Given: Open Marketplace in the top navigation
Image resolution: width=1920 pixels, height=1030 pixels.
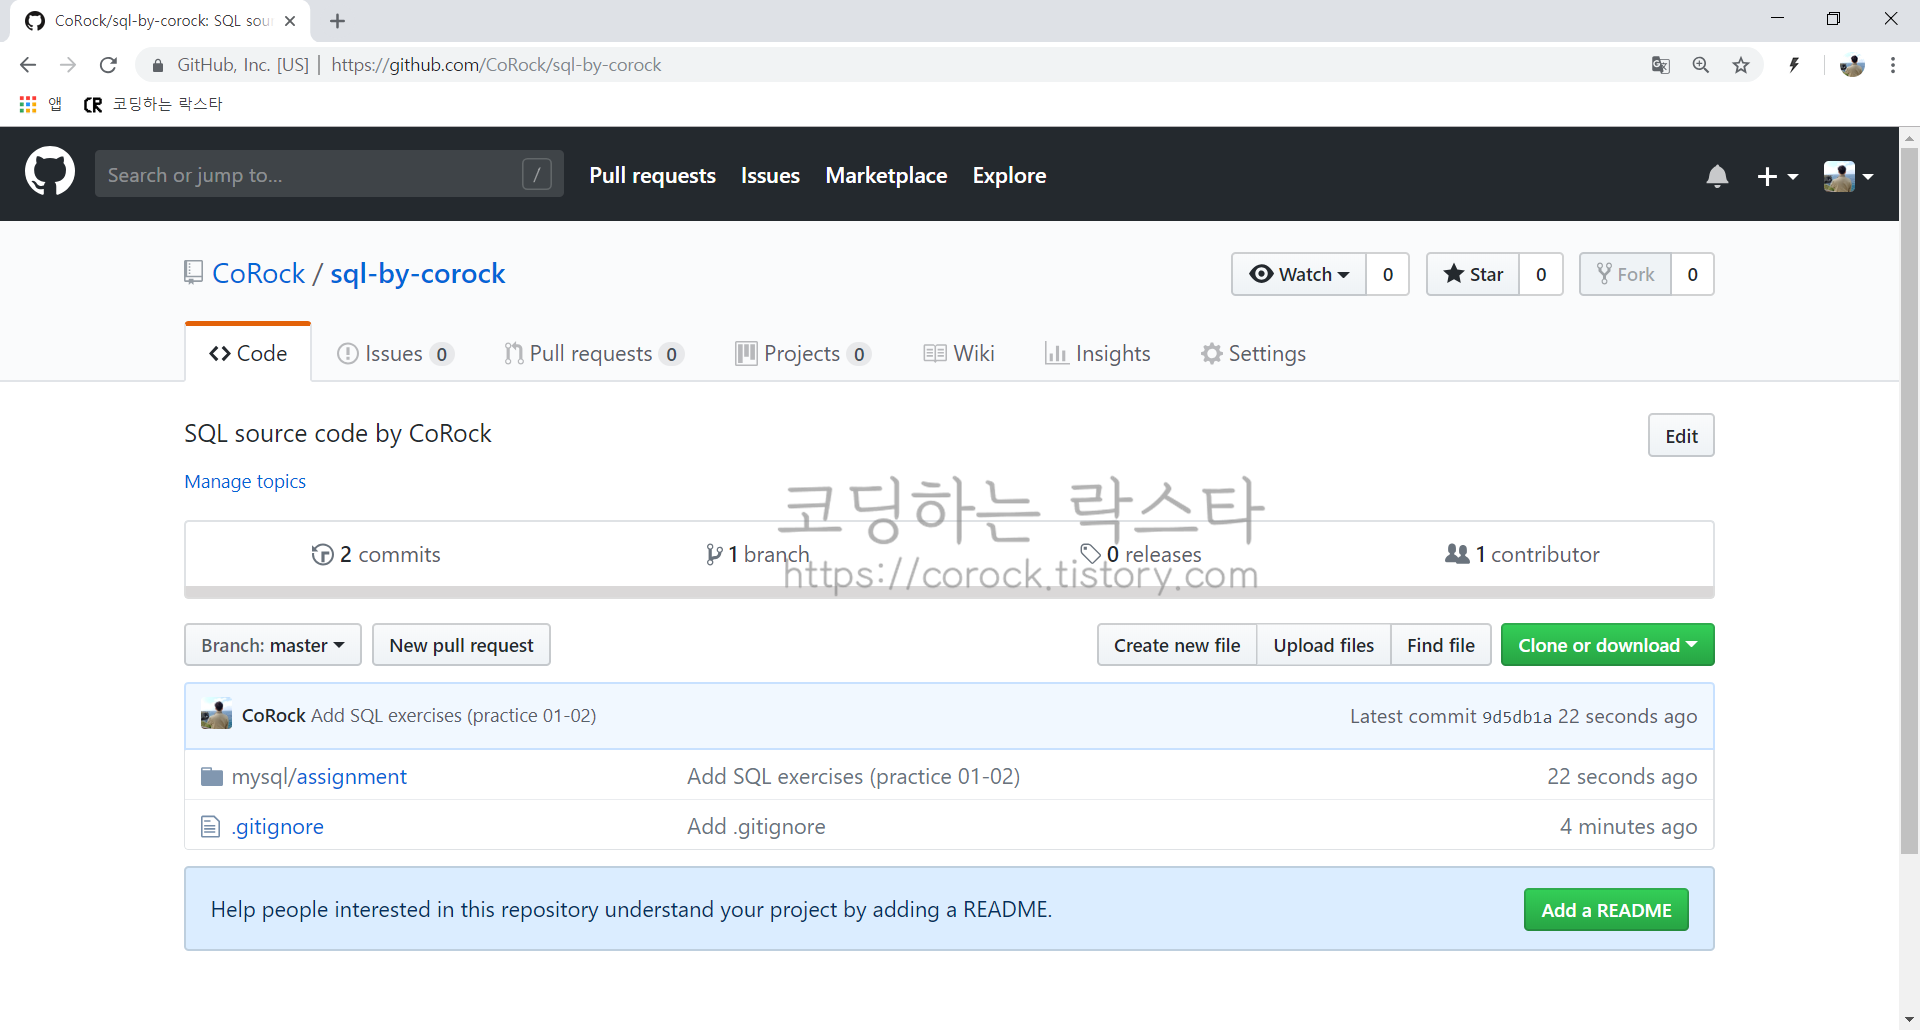Looking at the screenshot, I should [x=886, y=175].
